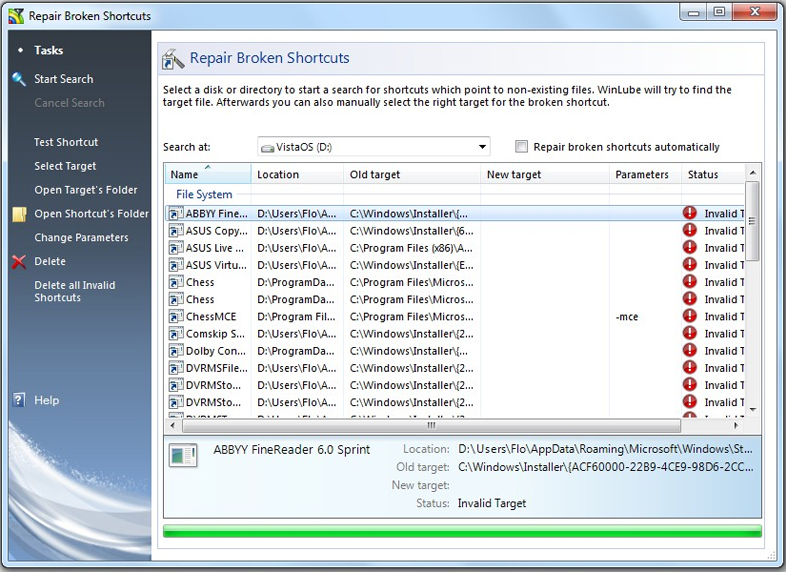Click the red Delete X icon
The width and height of the screenshot is (786, 572).
coord(18,262)
